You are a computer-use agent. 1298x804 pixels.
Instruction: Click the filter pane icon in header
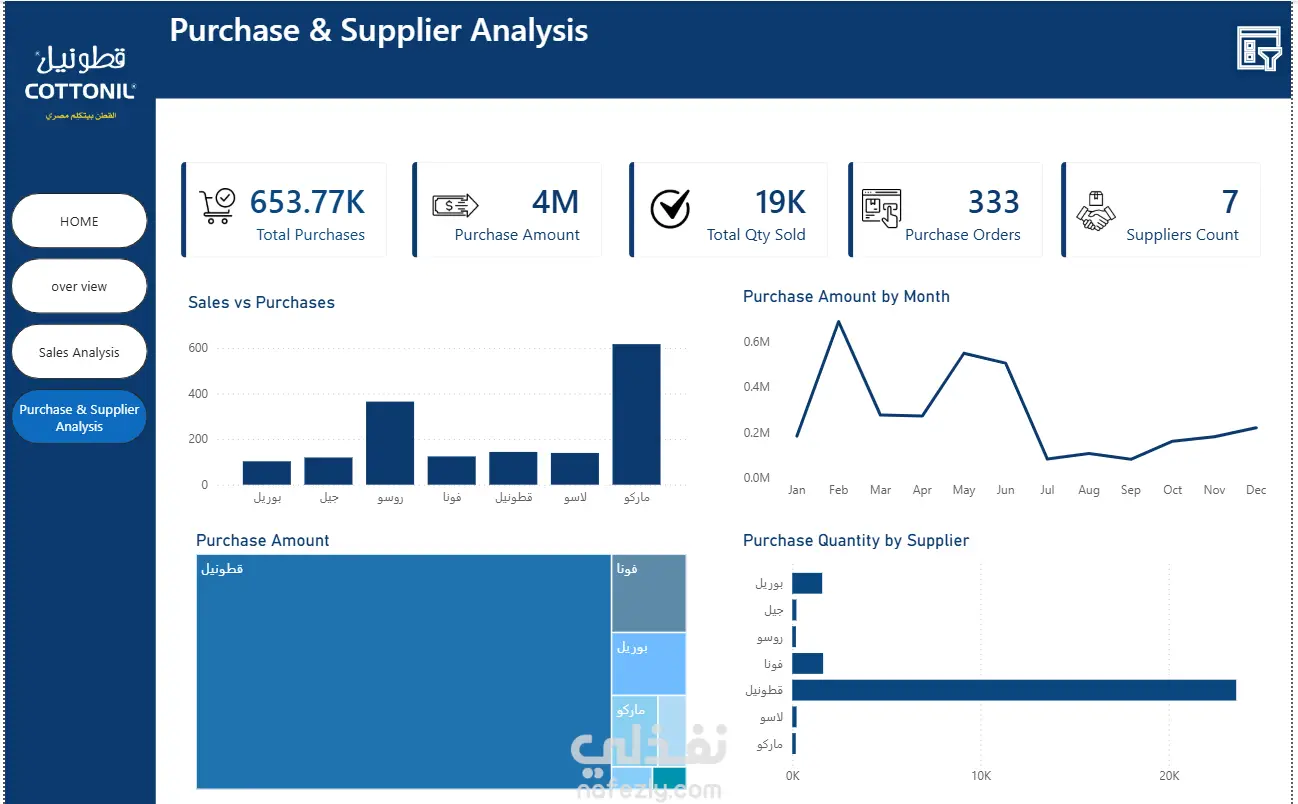(1259, 49)
